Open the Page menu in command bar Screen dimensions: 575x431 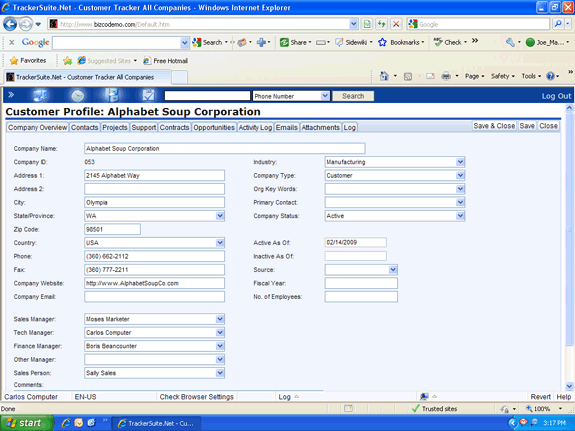474,76
